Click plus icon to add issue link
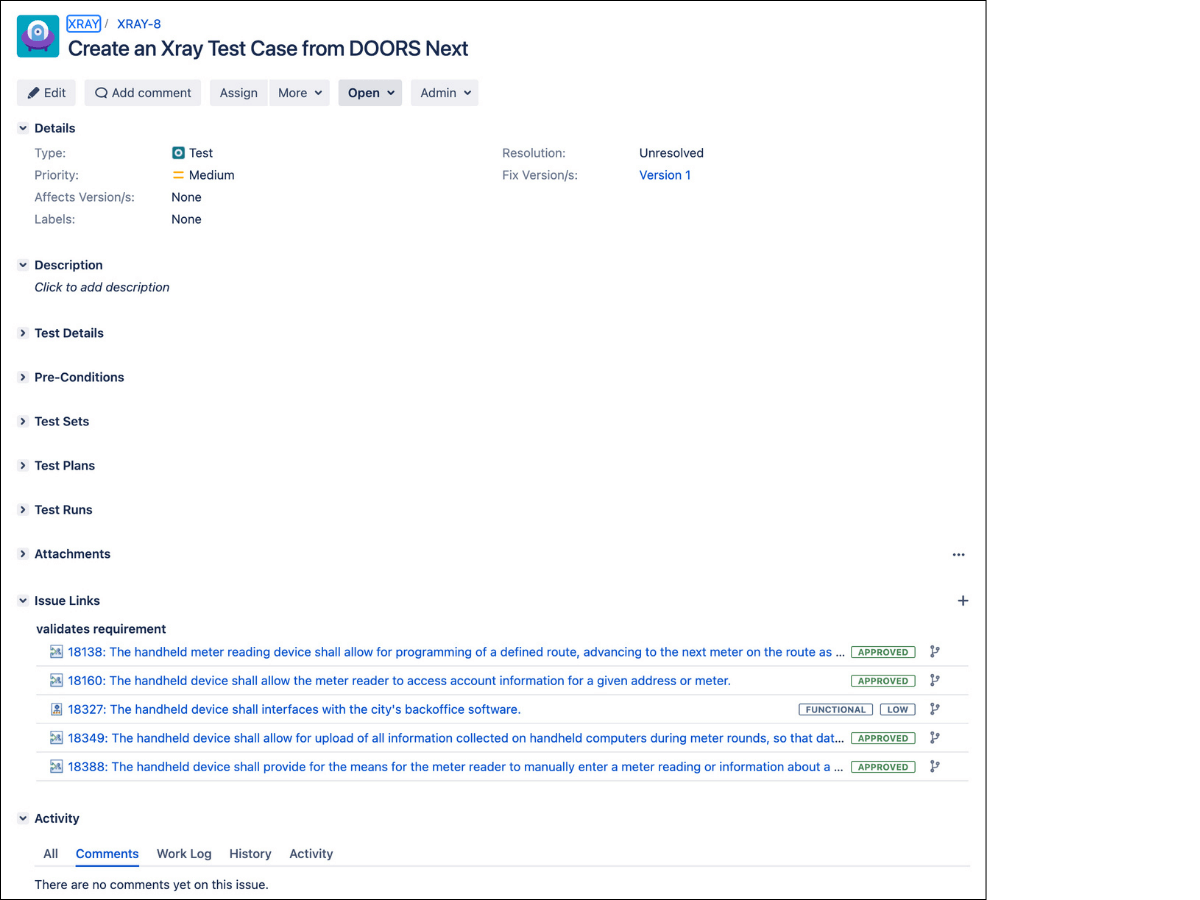1200x900 pixels. click(x=963, y=601)
